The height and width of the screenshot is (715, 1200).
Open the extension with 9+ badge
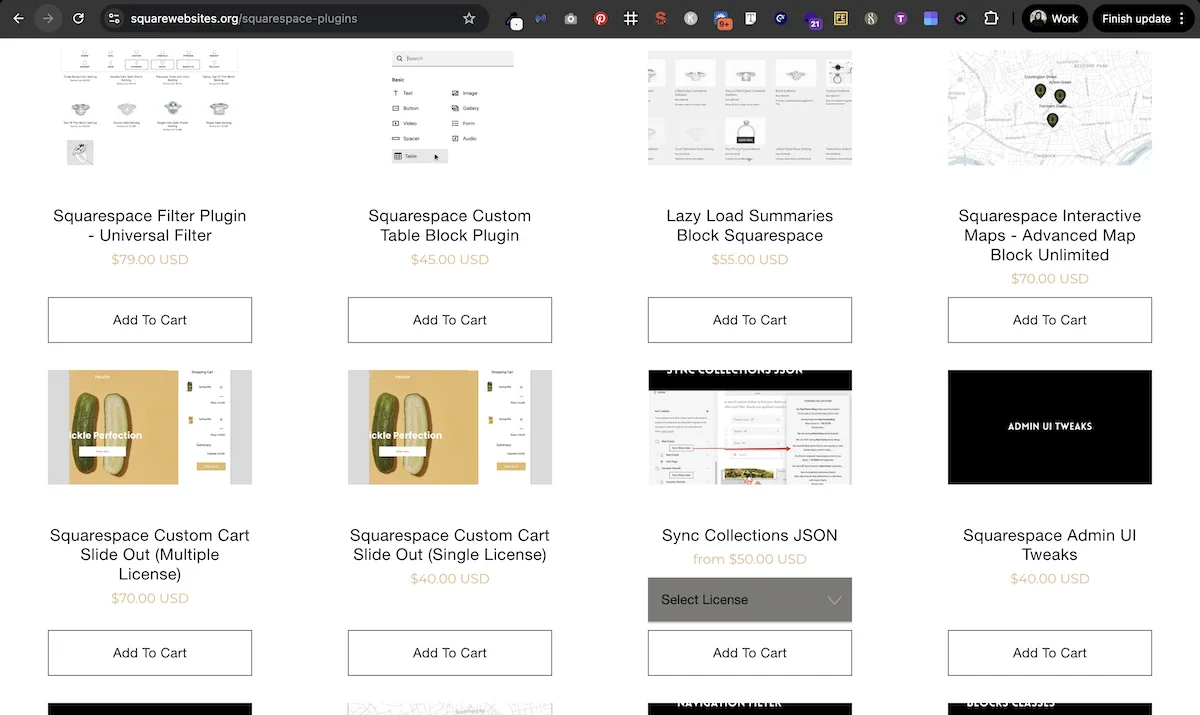(723, 19)
